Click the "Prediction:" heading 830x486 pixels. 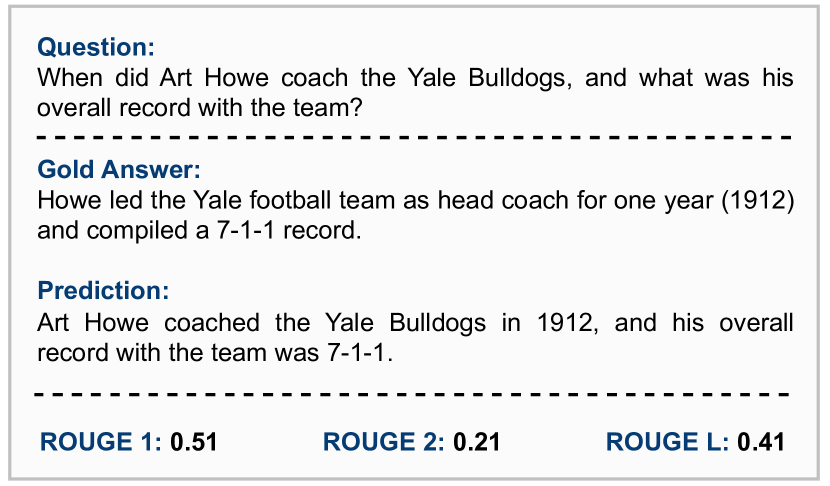coord(103,291)
